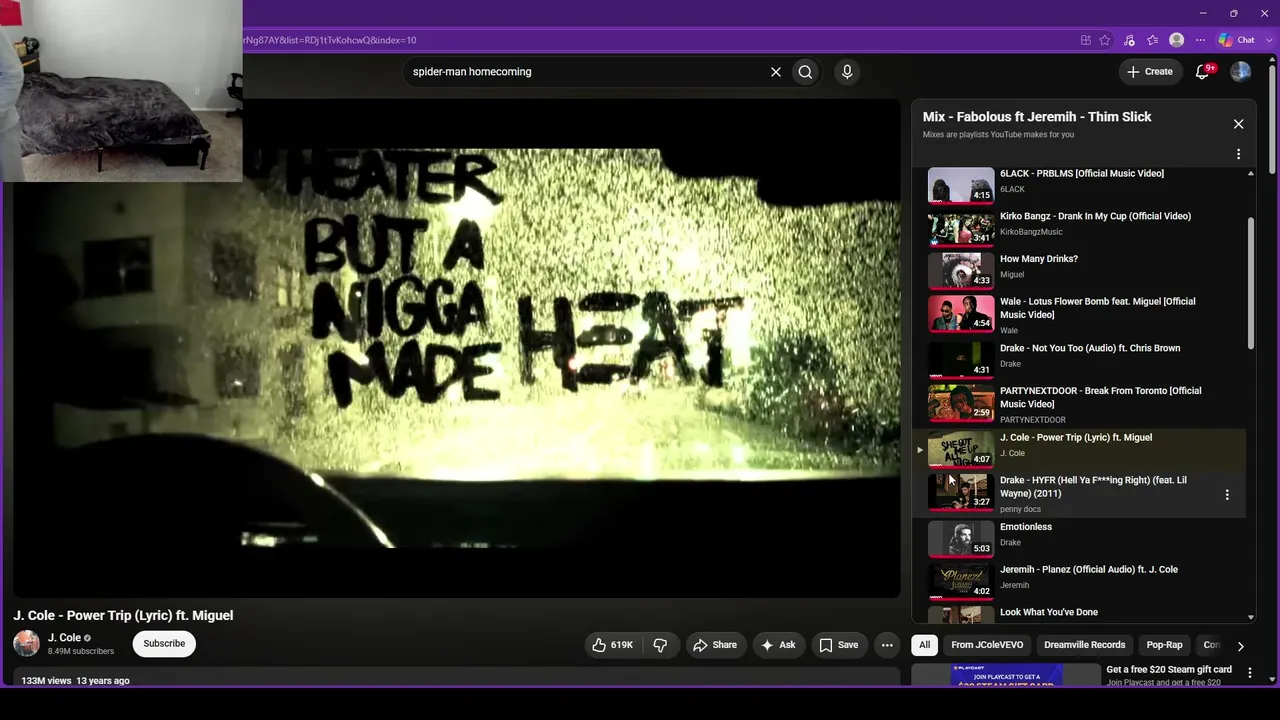Open browser profile avatar in toolbar
The height and width of the screenshot is (720, 1280).
(1177, 40)
